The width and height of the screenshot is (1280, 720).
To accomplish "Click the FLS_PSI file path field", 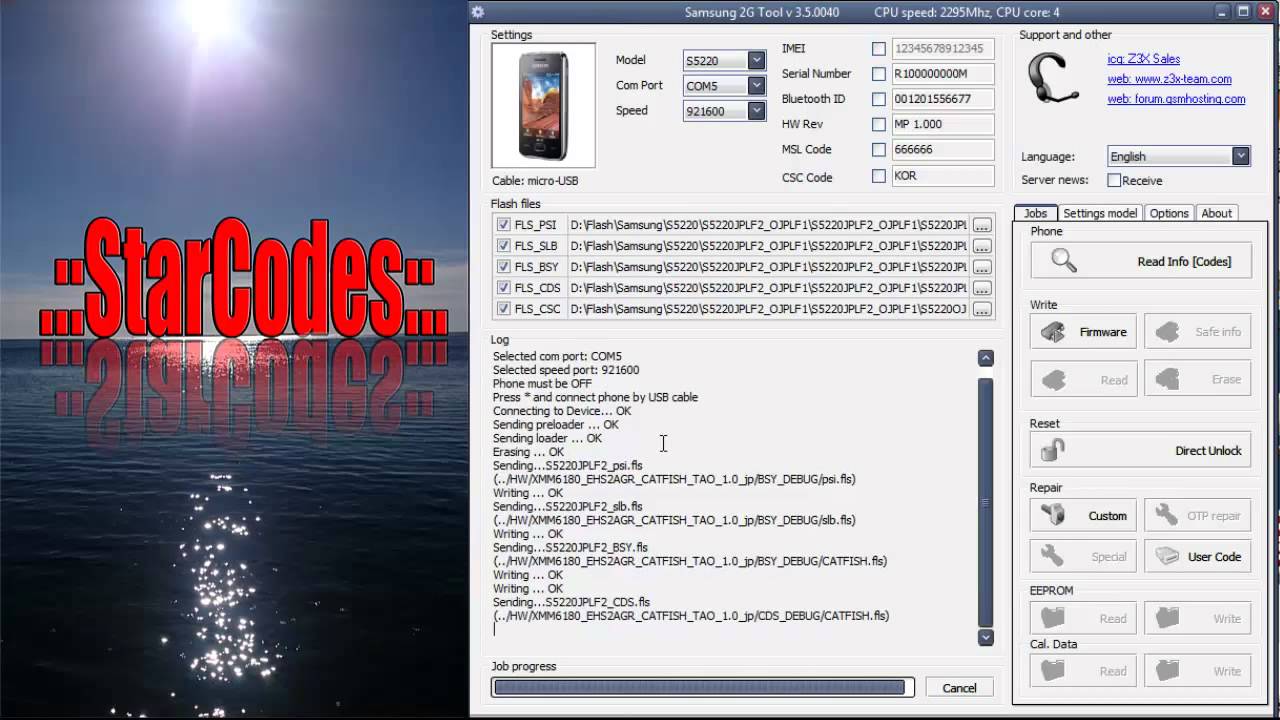I will (768, 225).
